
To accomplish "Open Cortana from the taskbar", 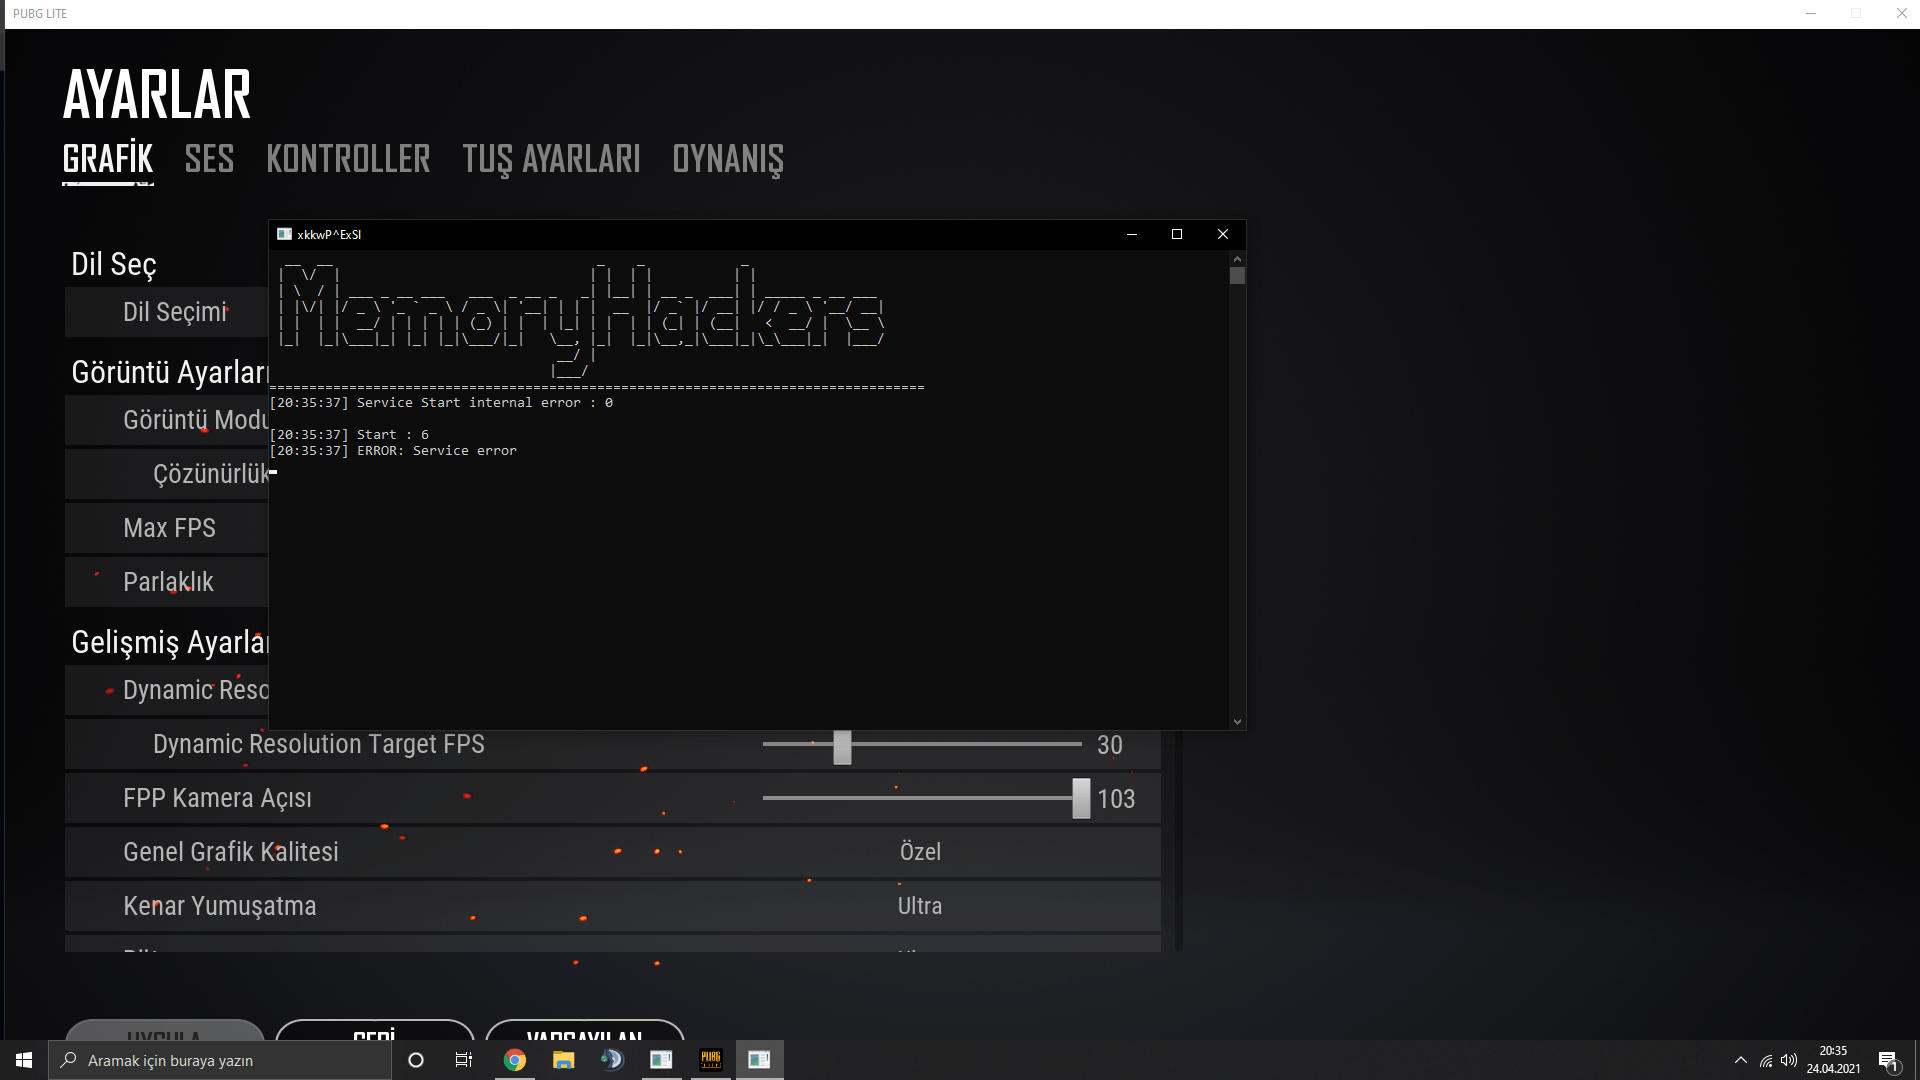I will (416, 1060).
